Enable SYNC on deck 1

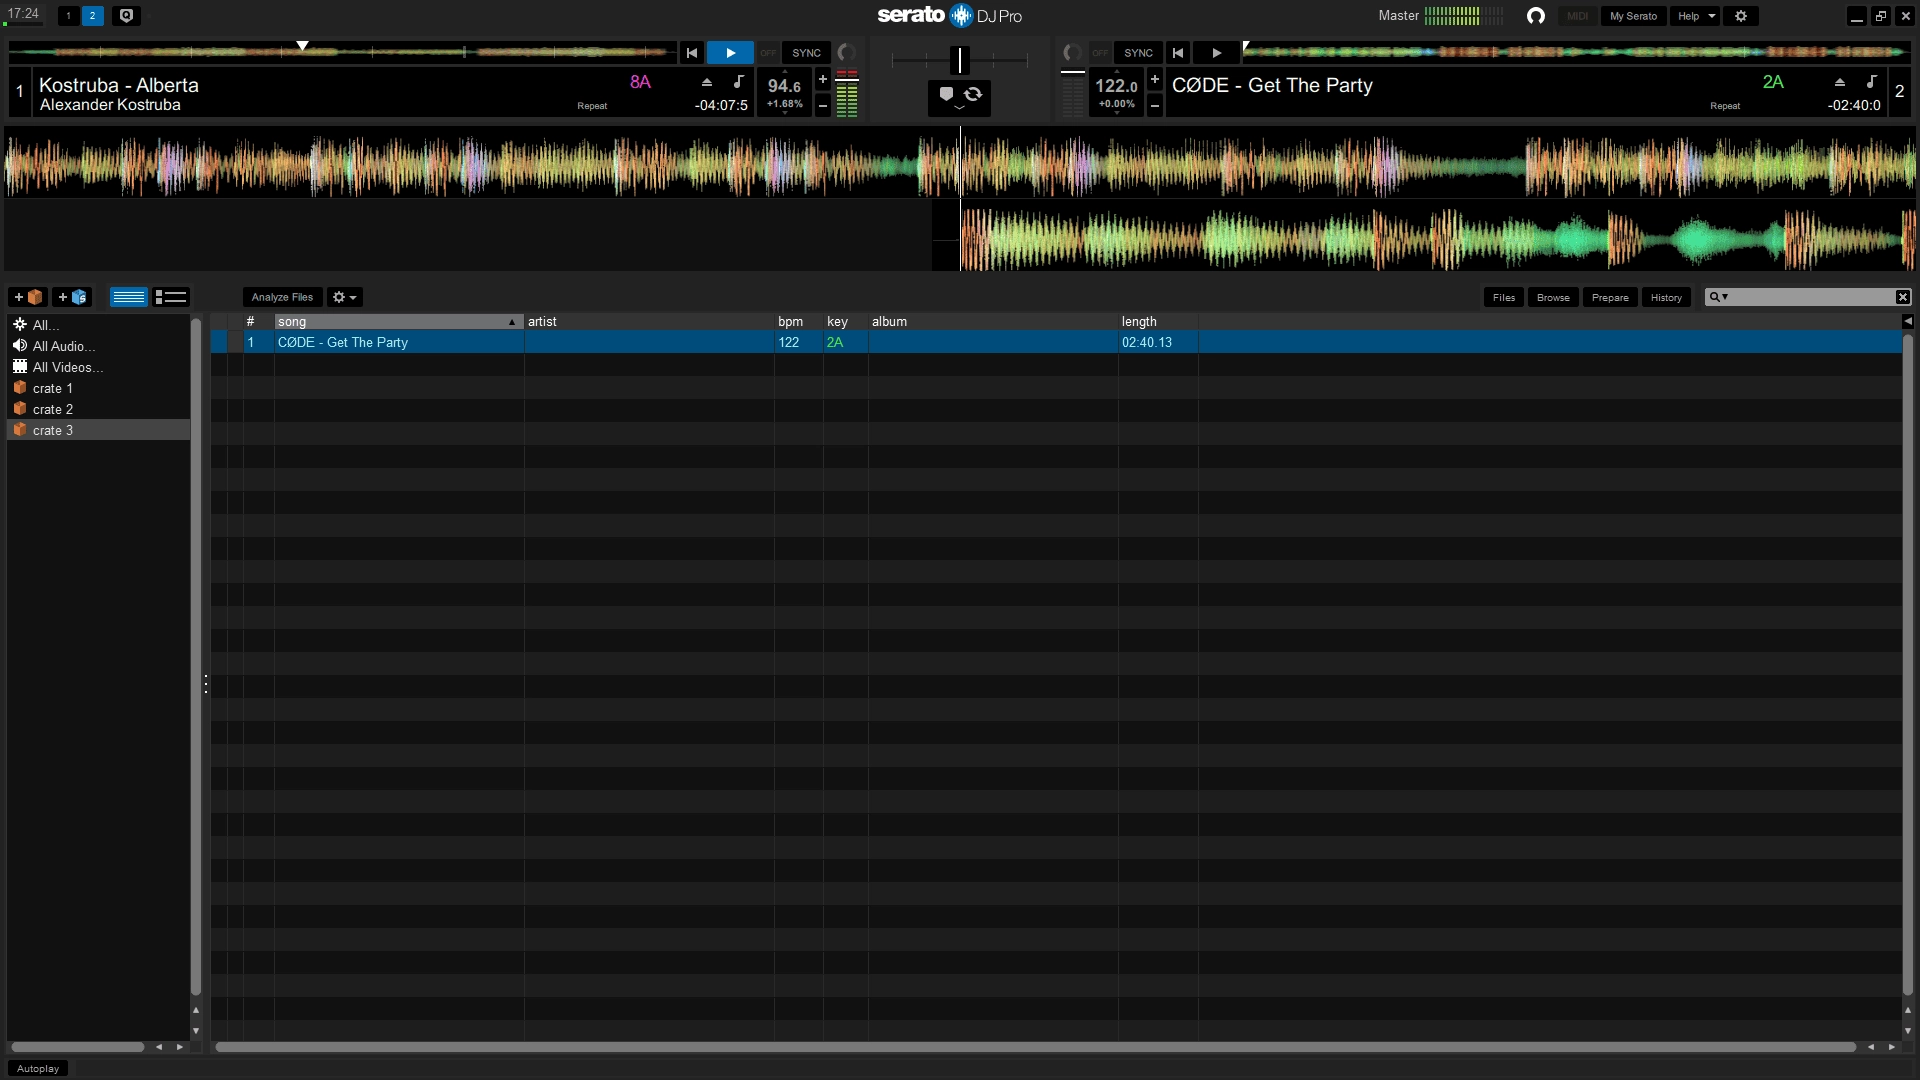coord(806,53)
